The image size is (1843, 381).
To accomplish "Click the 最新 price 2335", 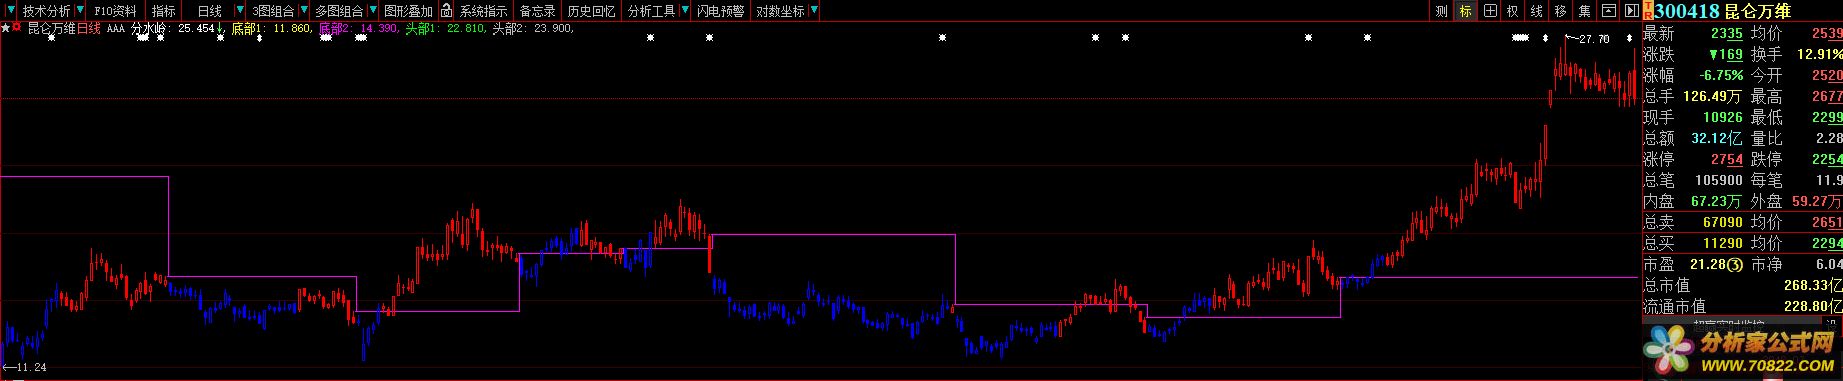I will point(1726,33).
